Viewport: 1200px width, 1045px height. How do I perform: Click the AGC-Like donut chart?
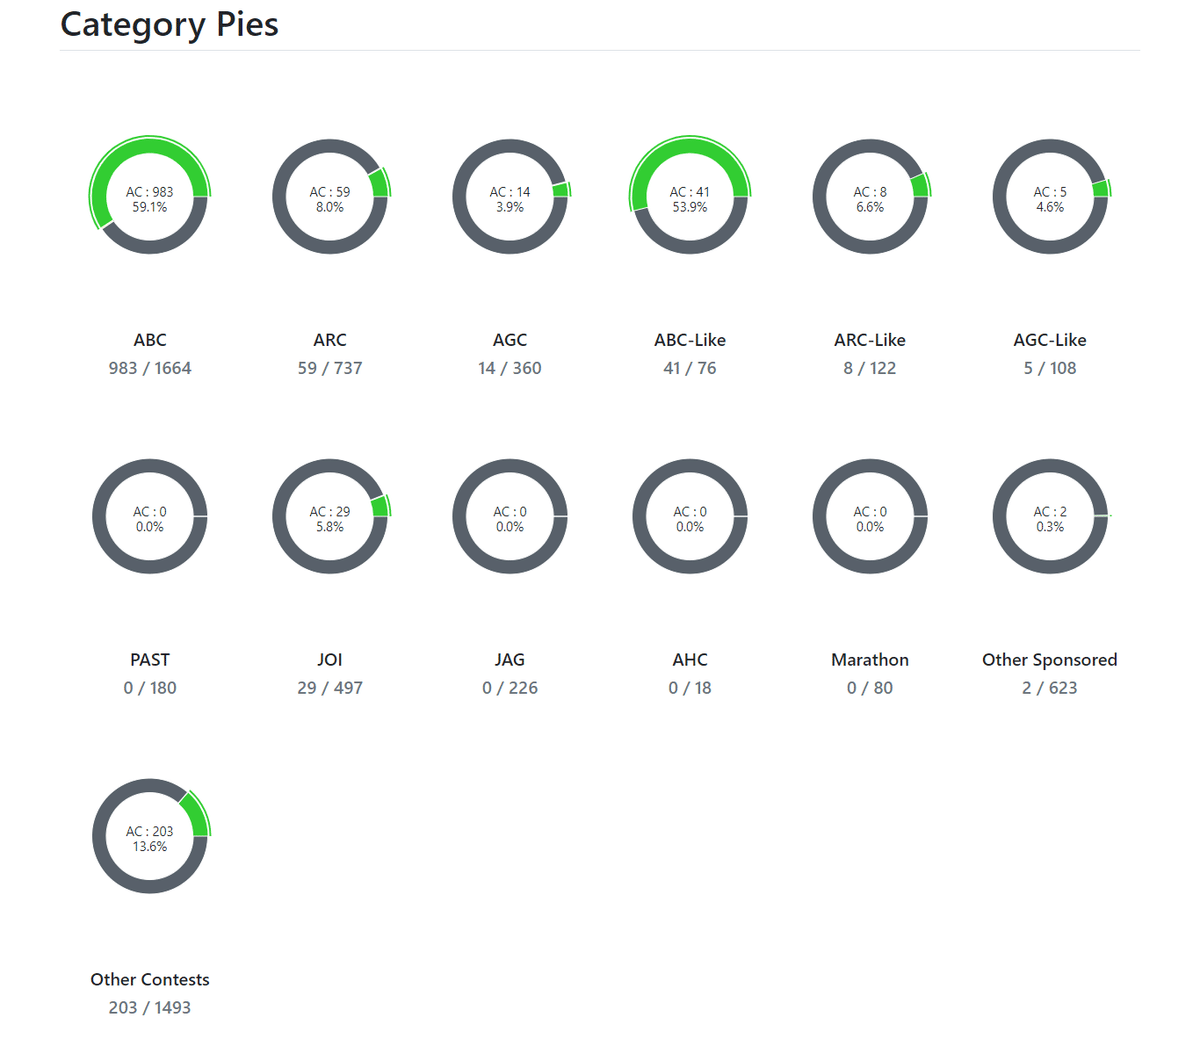pos(1050,197)
